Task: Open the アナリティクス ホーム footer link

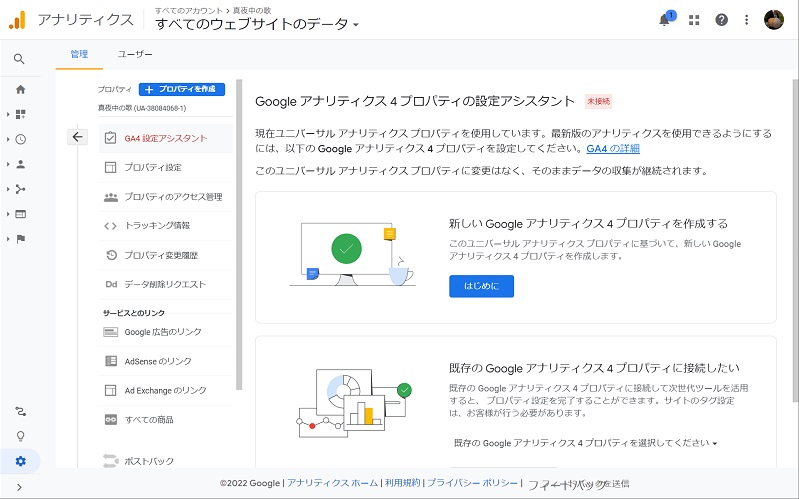Action: pyautogui.click(x=332, y=483)
